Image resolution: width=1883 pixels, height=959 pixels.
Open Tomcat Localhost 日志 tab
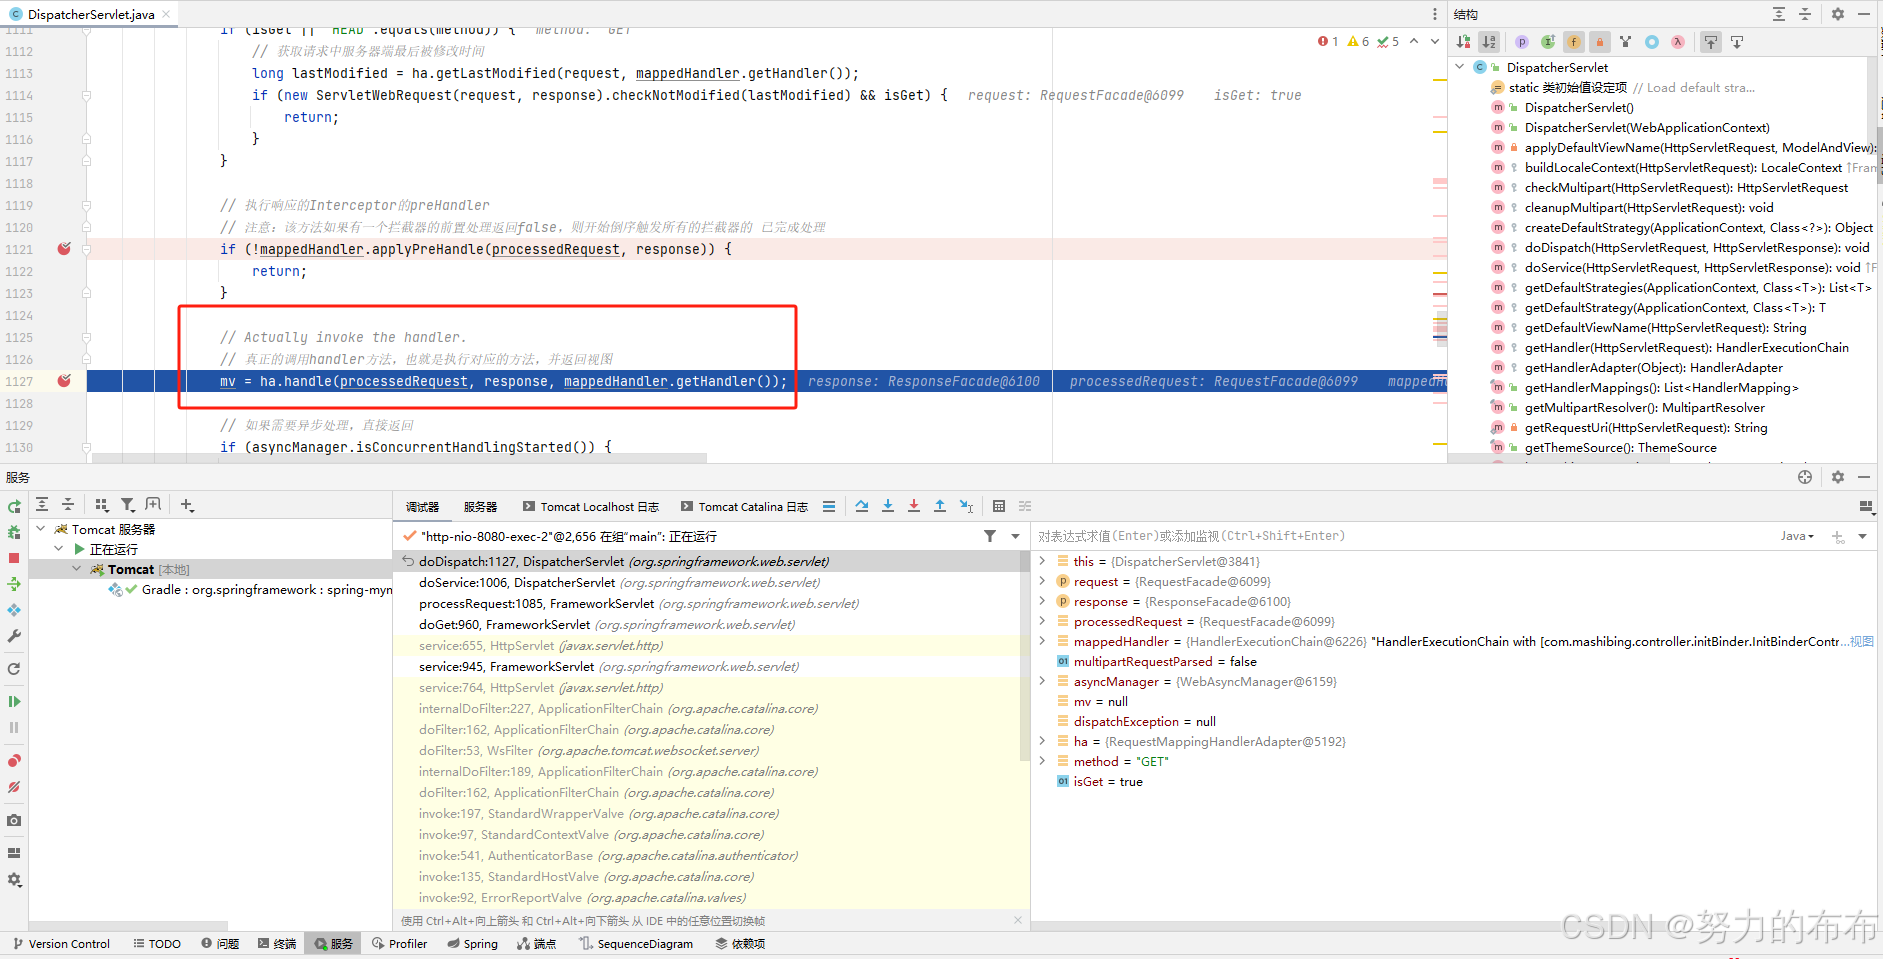590,507
